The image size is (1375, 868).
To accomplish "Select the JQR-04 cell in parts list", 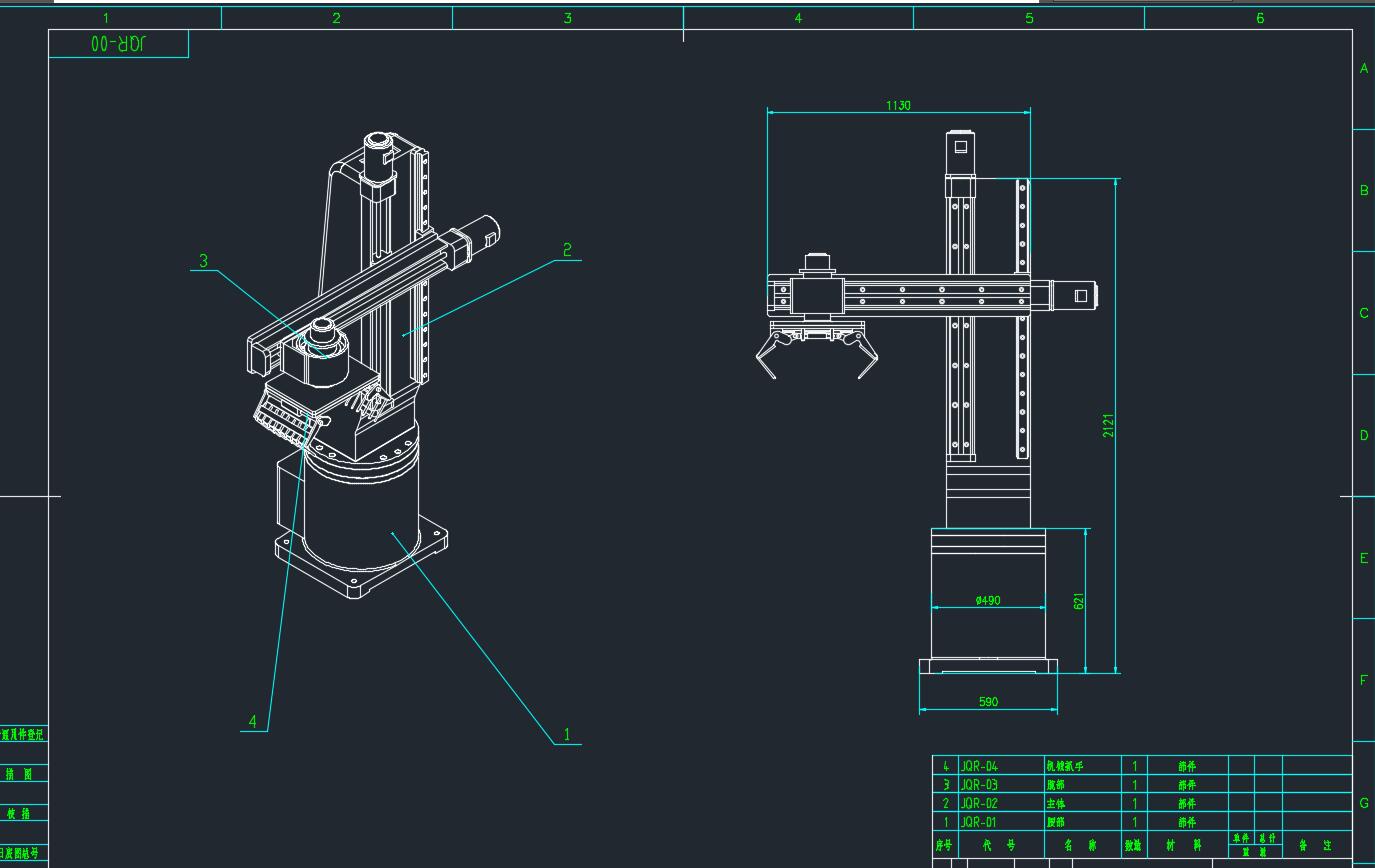I will (x=979, y=766).
